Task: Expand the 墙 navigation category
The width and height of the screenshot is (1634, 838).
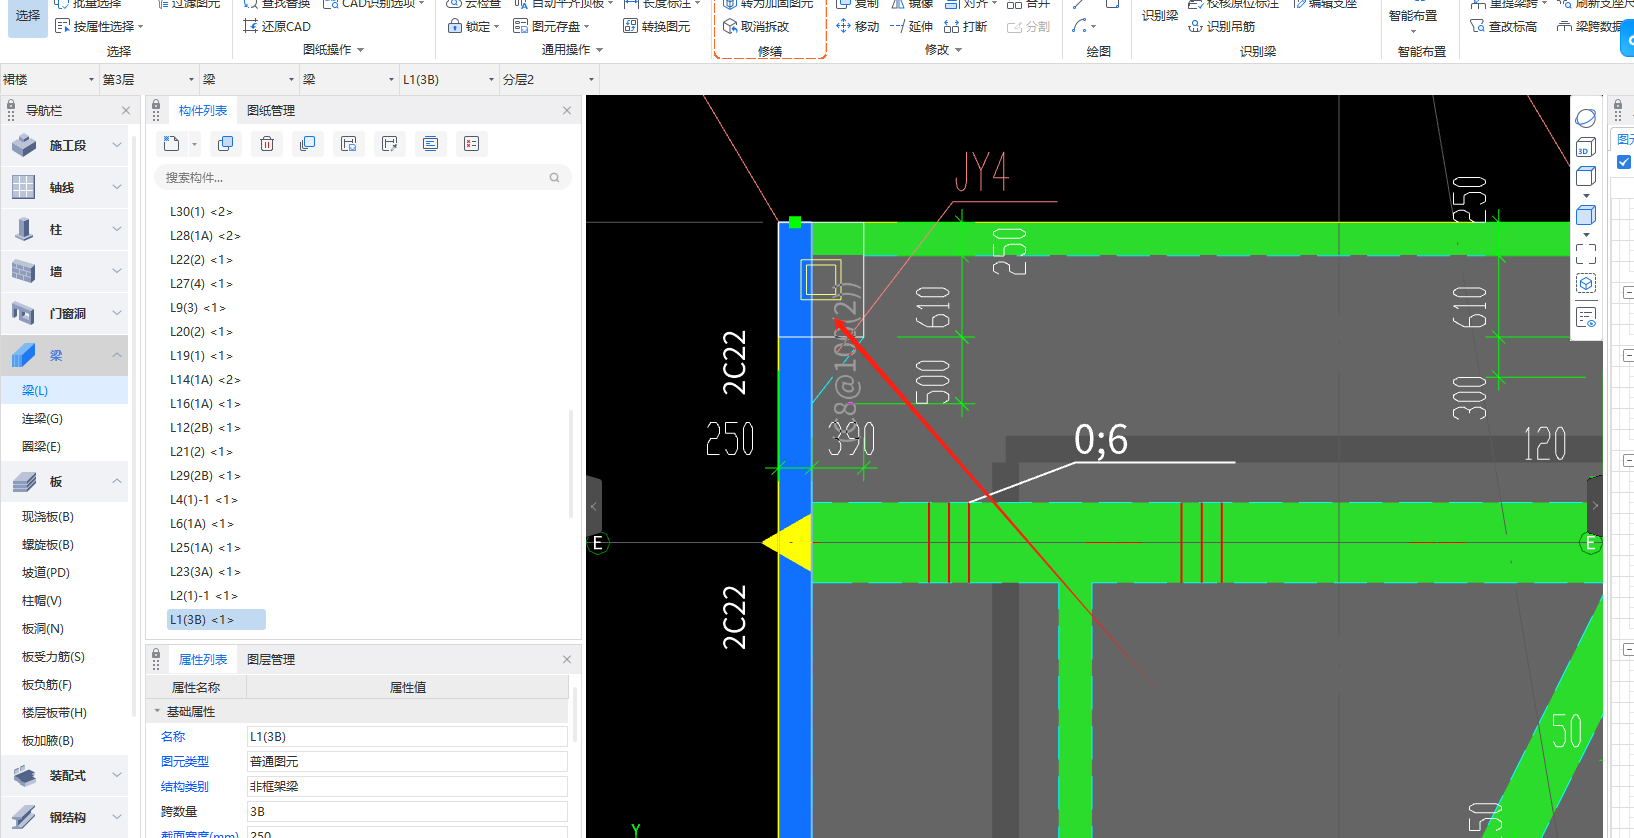Action: click(64, 272)
